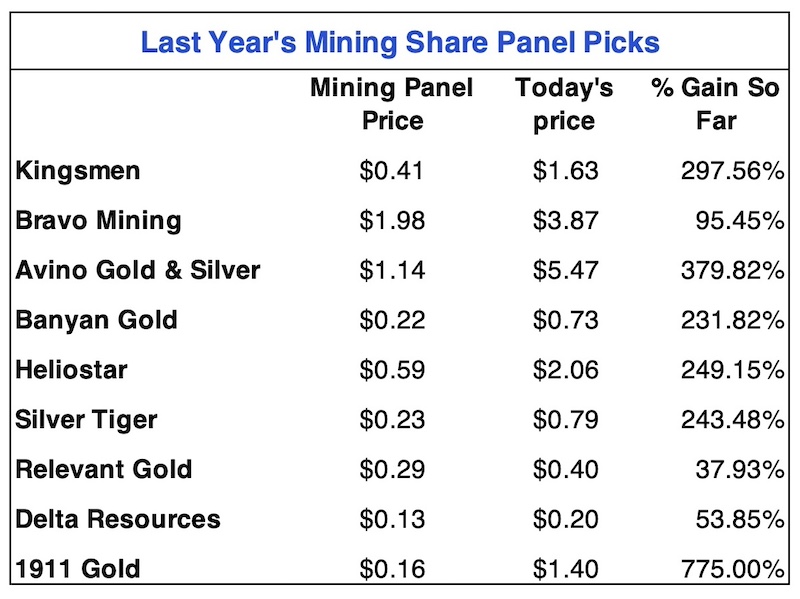Select the Silver Tiger row label
Screen dimensions: 800x599
86,420
